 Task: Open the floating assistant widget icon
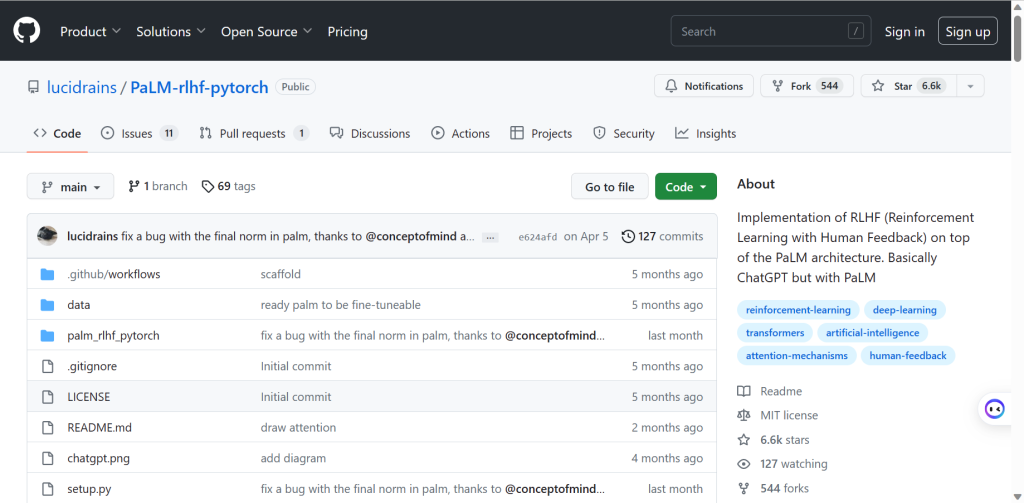pos(994,408)
